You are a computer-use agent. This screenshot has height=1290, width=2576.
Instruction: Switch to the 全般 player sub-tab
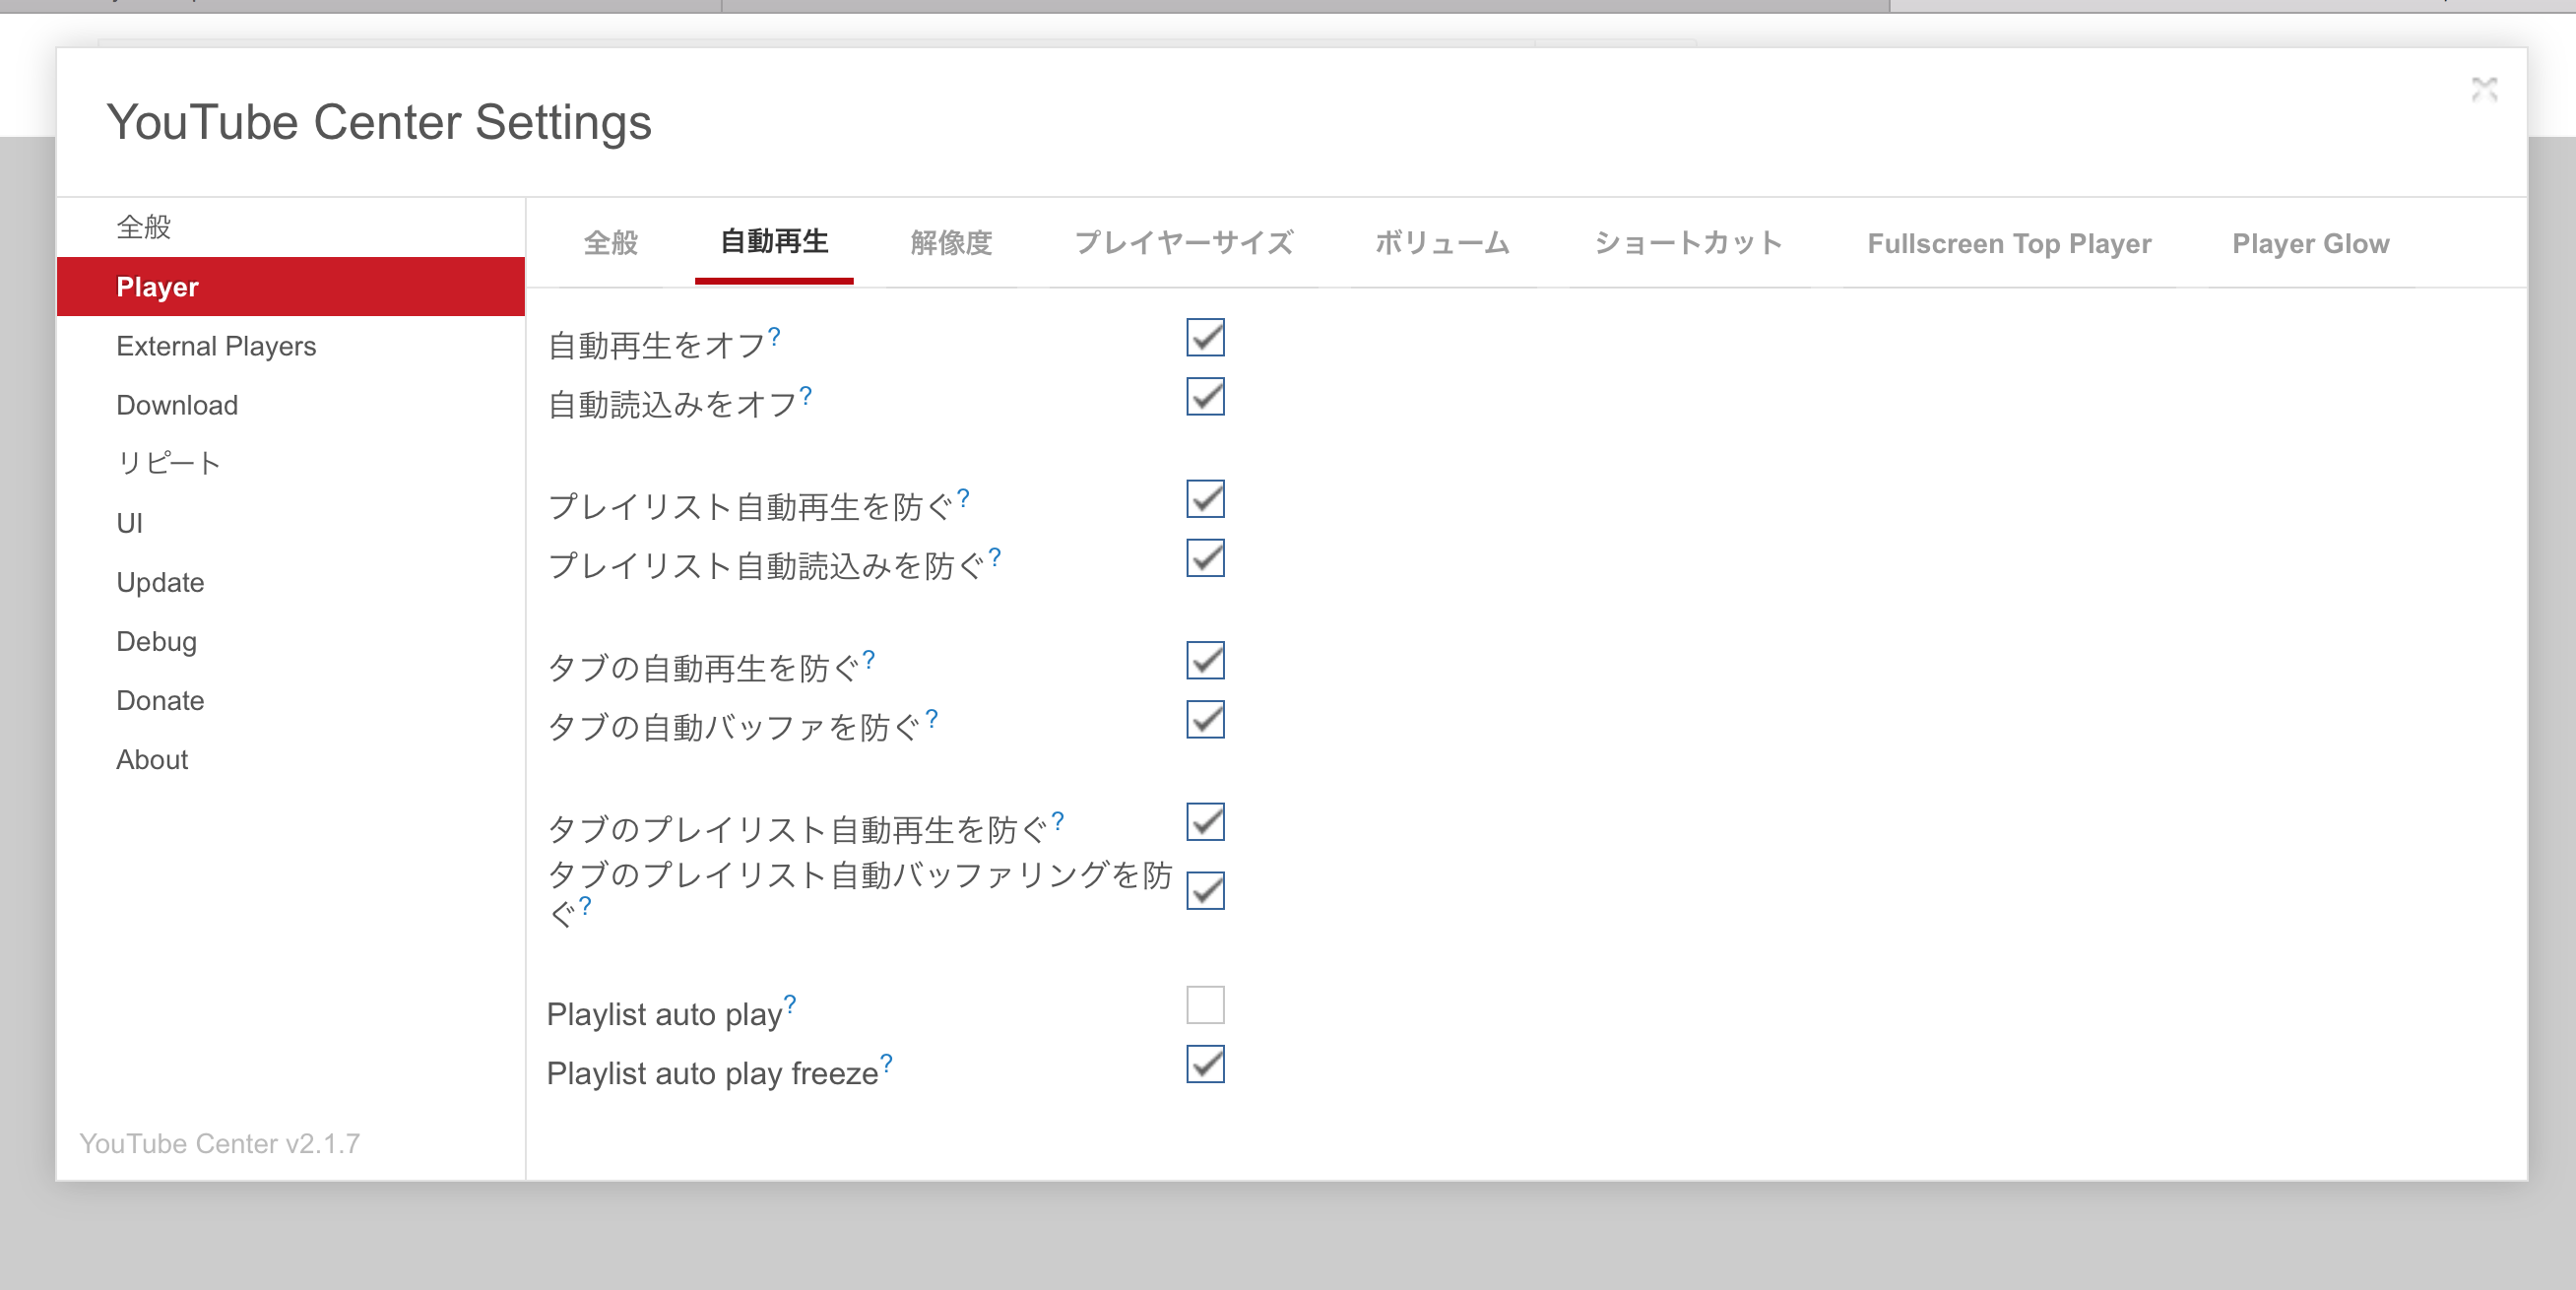pyautogui.click(x=611, y=243)
